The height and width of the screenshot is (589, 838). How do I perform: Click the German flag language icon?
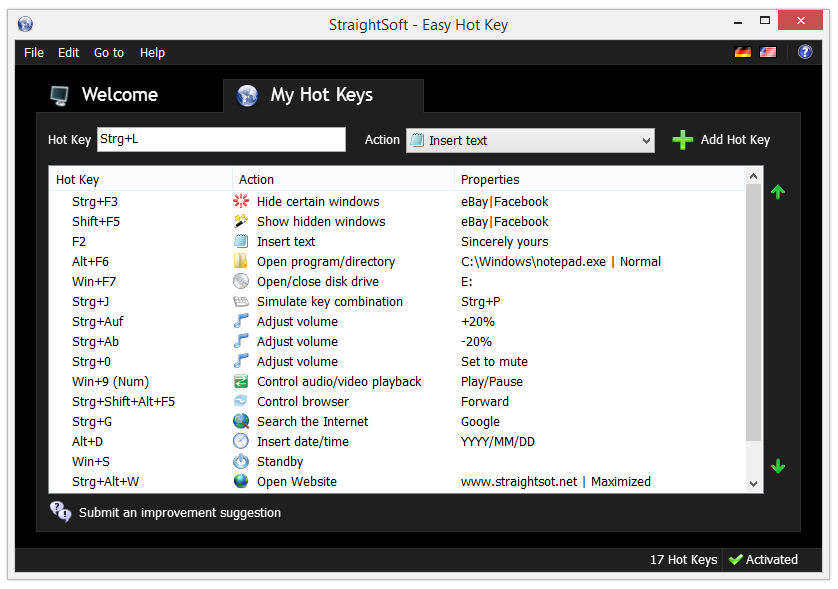point(742,52)
